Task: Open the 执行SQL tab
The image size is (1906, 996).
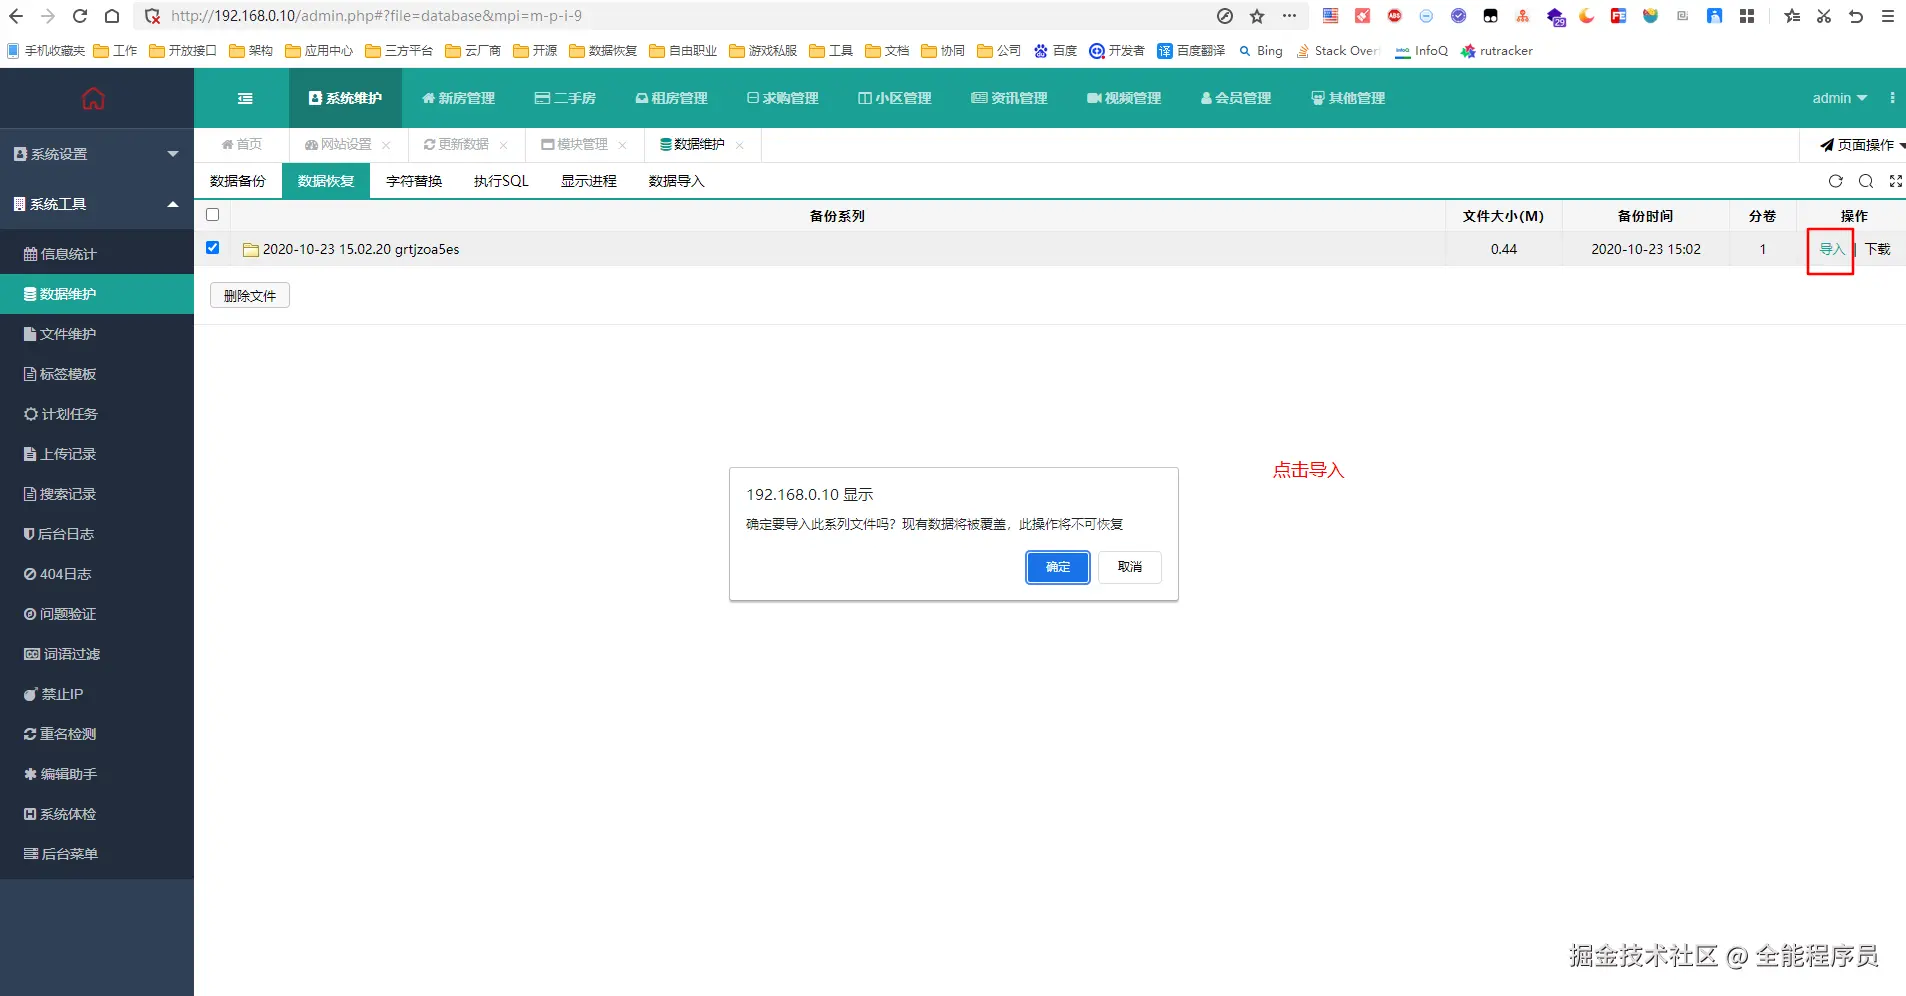Action: click(501, 181)
